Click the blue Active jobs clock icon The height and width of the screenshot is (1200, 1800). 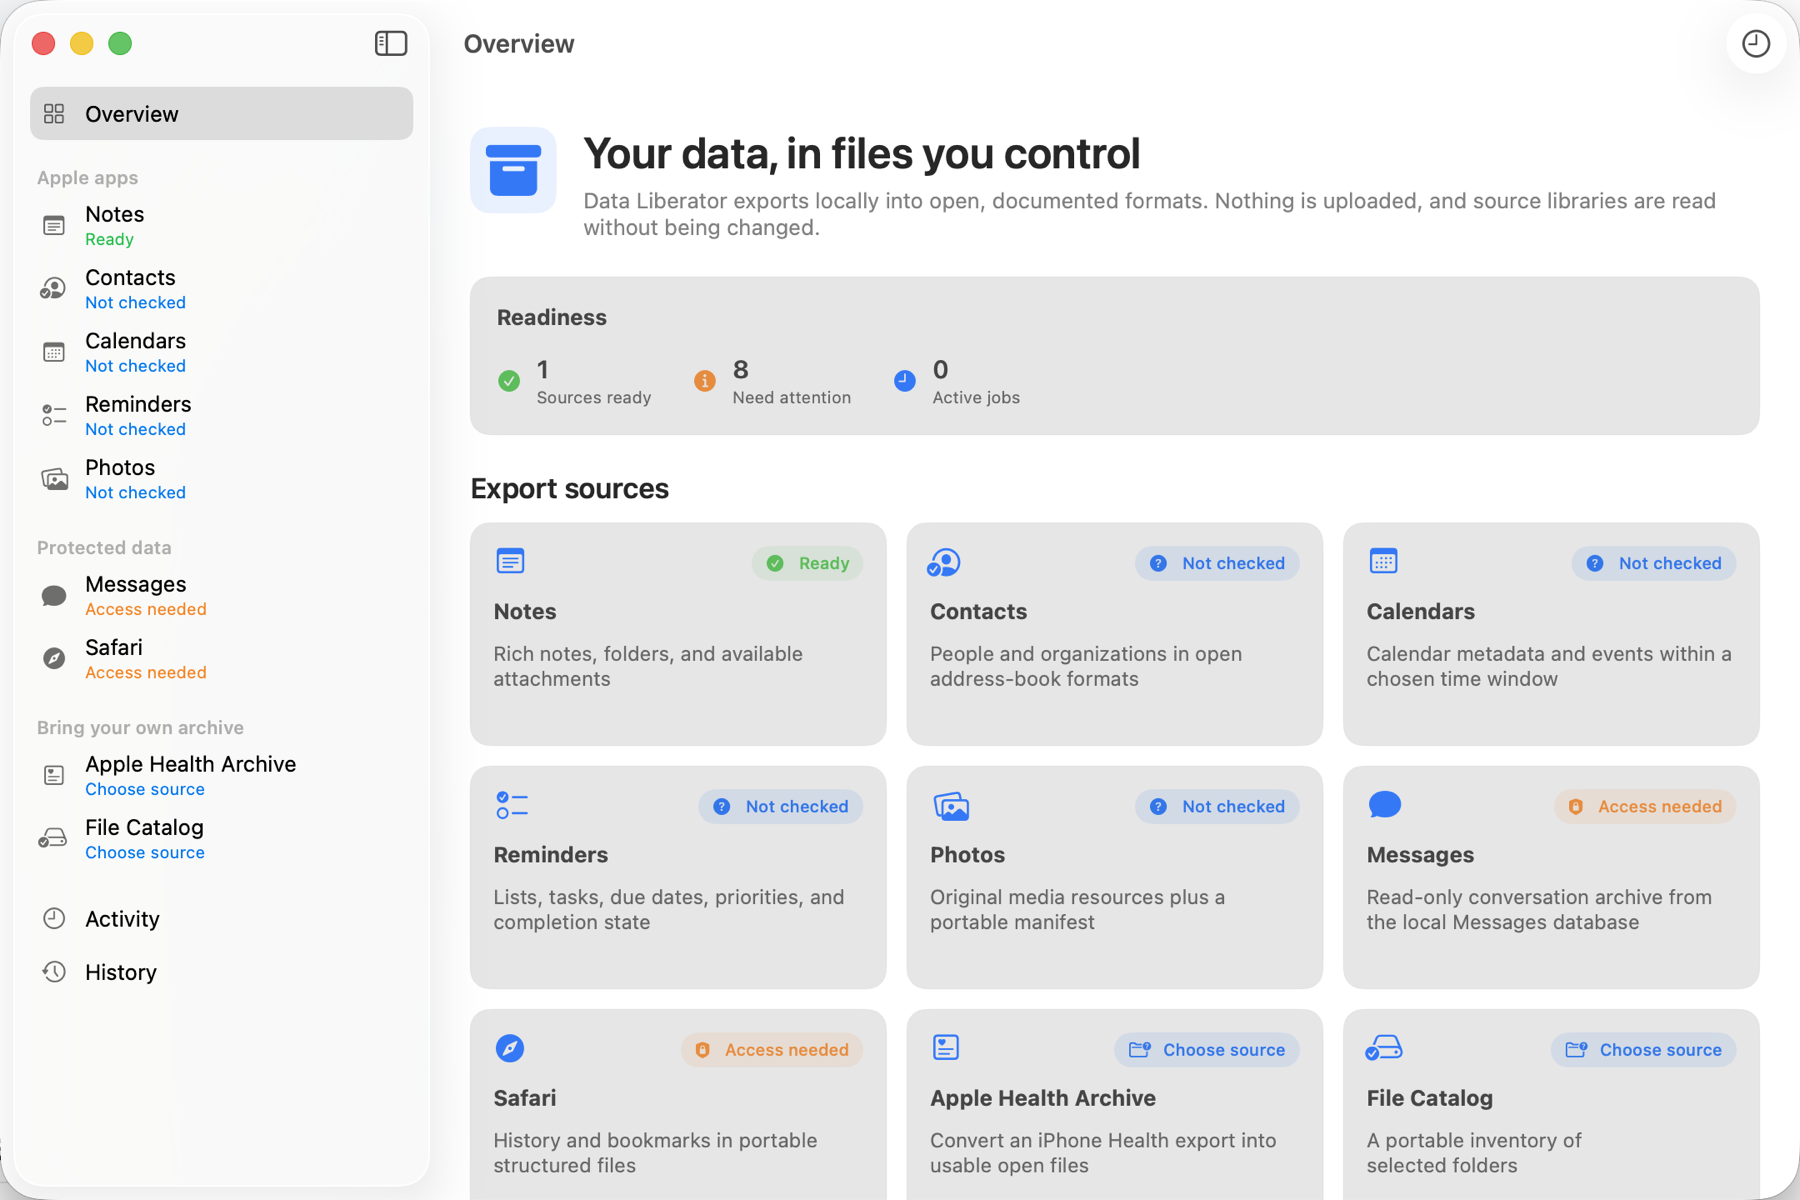905,381
